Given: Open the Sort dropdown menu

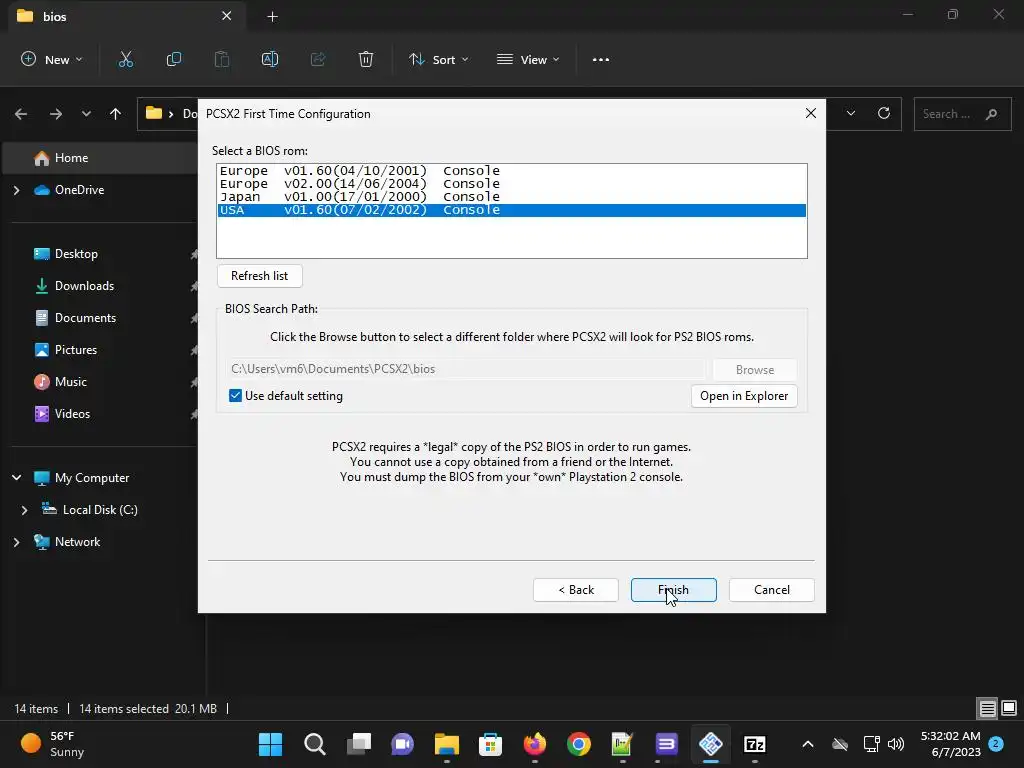Looking at the screenshot, I should pos(438,59).
